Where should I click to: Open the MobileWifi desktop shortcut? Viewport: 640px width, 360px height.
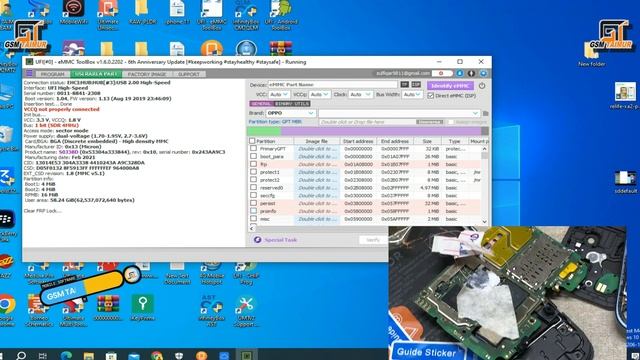pos(73,12)
